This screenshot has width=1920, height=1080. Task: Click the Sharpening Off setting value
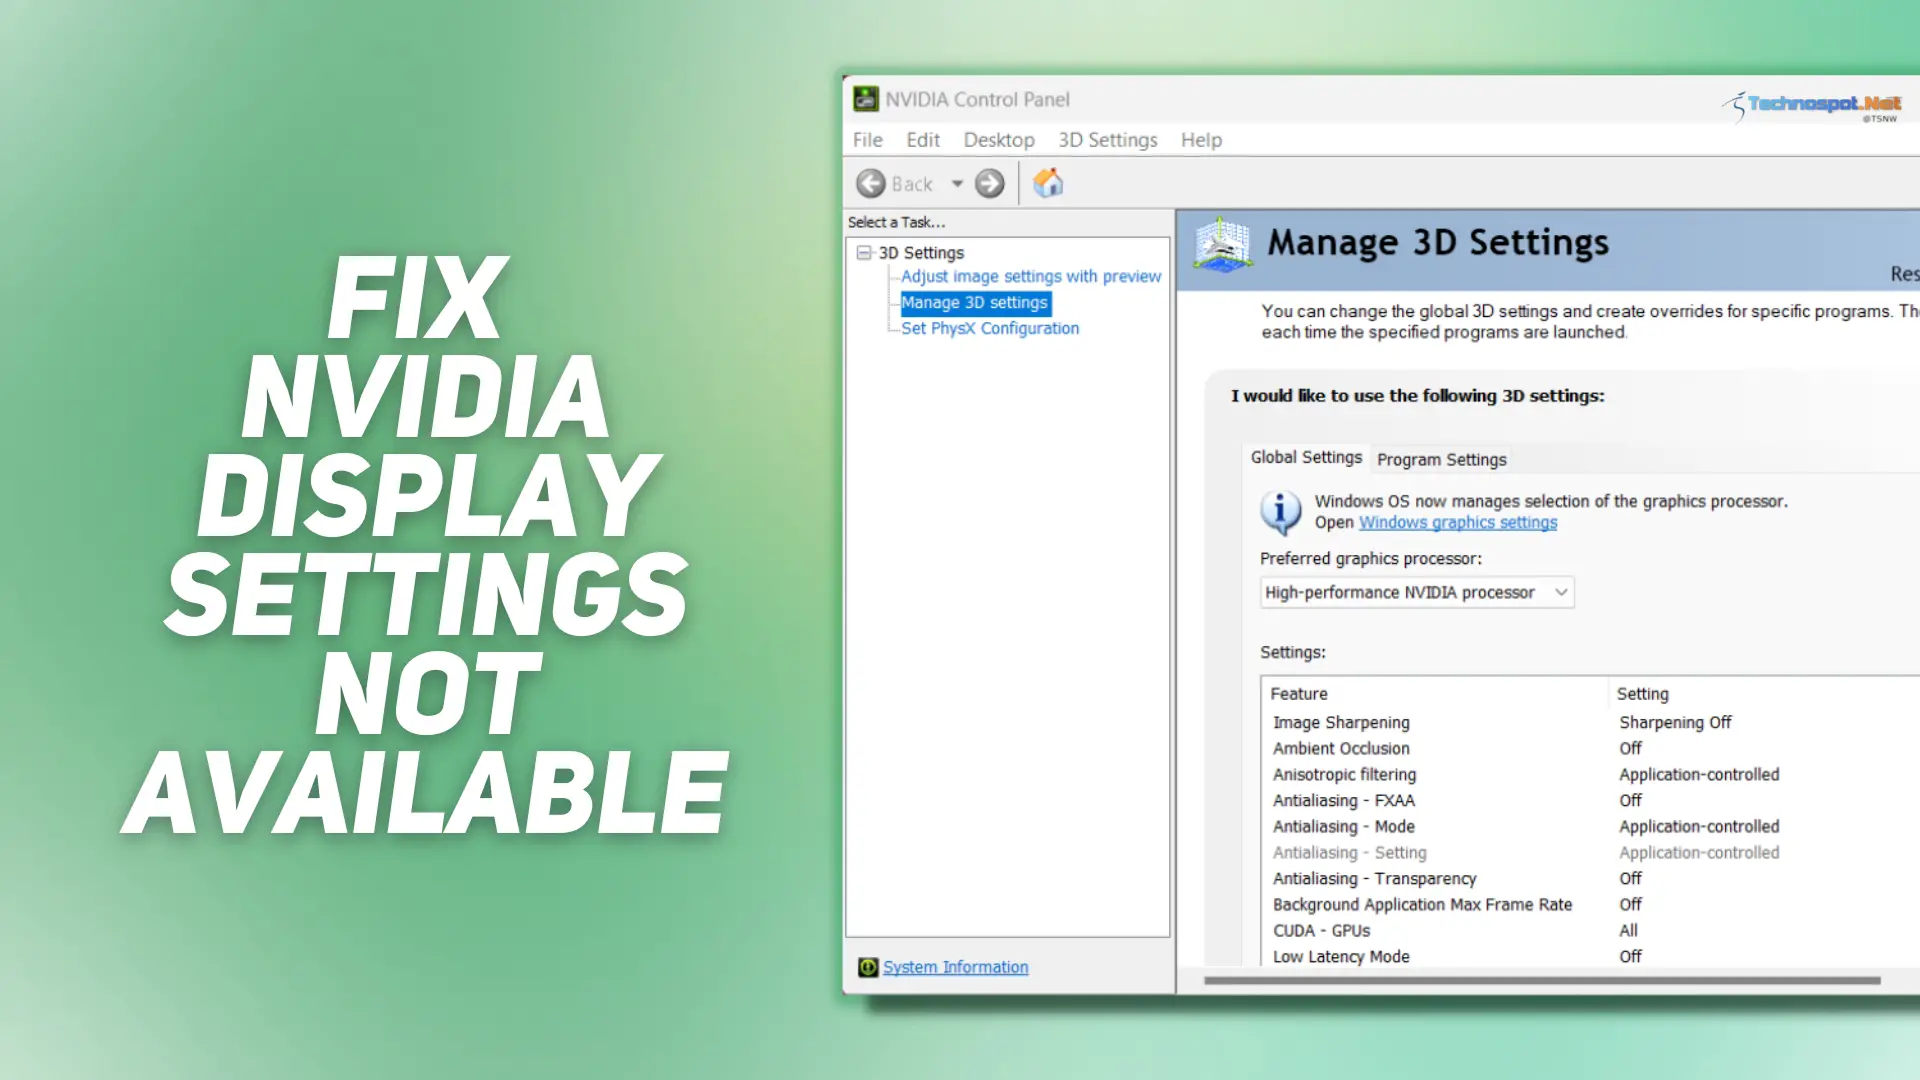click(1675, 722)
